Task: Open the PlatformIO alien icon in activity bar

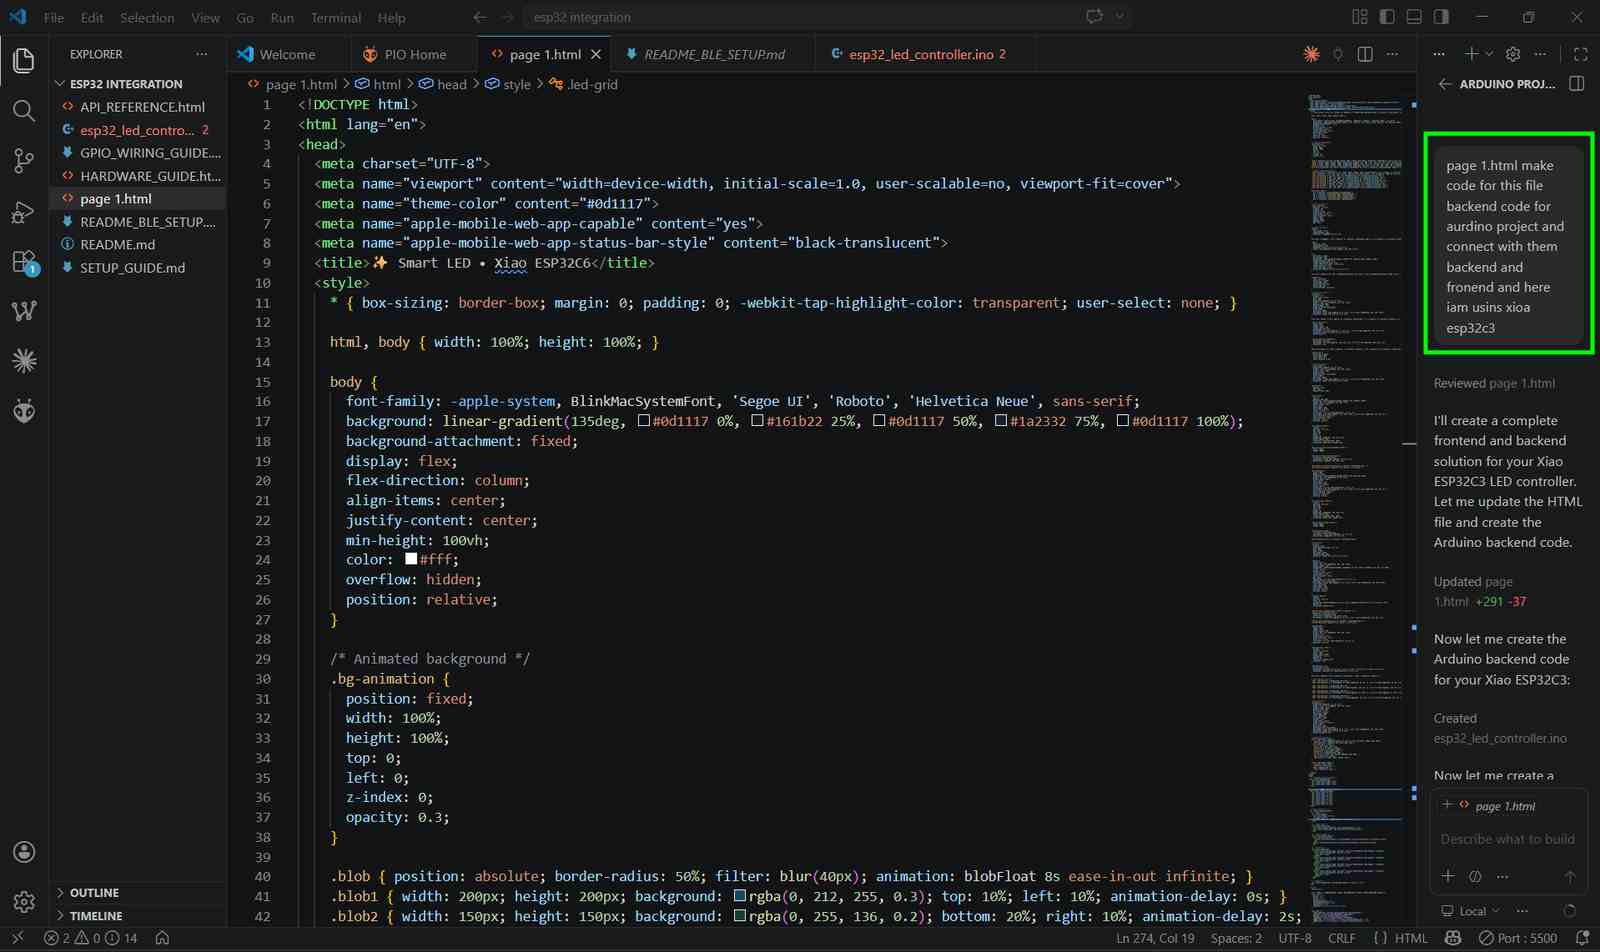Action: coord(24,411)
